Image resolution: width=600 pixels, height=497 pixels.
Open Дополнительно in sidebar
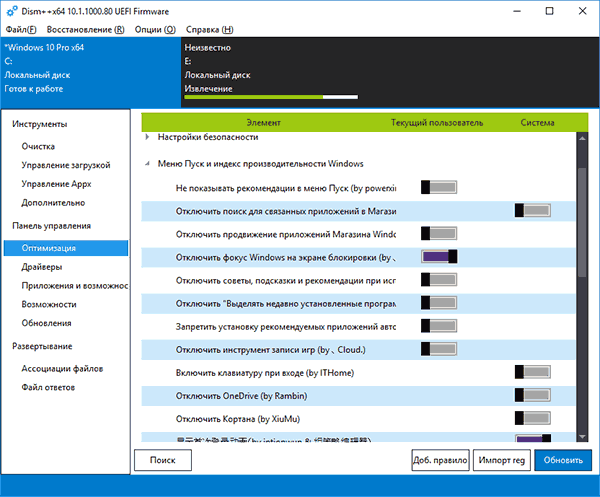click(x=53, y=202)
